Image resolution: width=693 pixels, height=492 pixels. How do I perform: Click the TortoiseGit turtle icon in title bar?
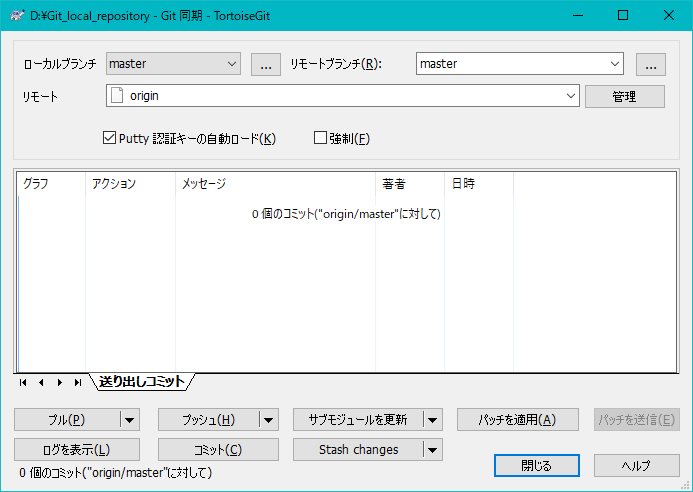(x=17, y=16)
